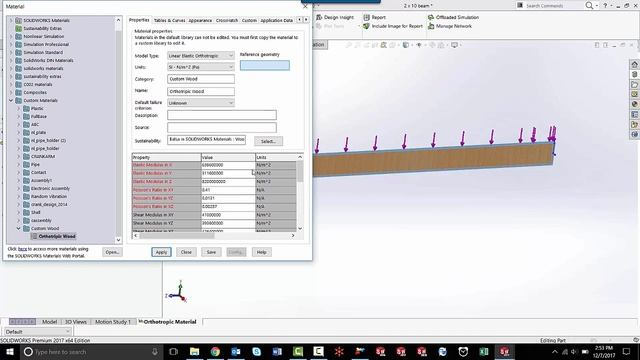The image size is (640, 360).
Task: Open the Report tool in the ribbon
Action: pos(374,18)
